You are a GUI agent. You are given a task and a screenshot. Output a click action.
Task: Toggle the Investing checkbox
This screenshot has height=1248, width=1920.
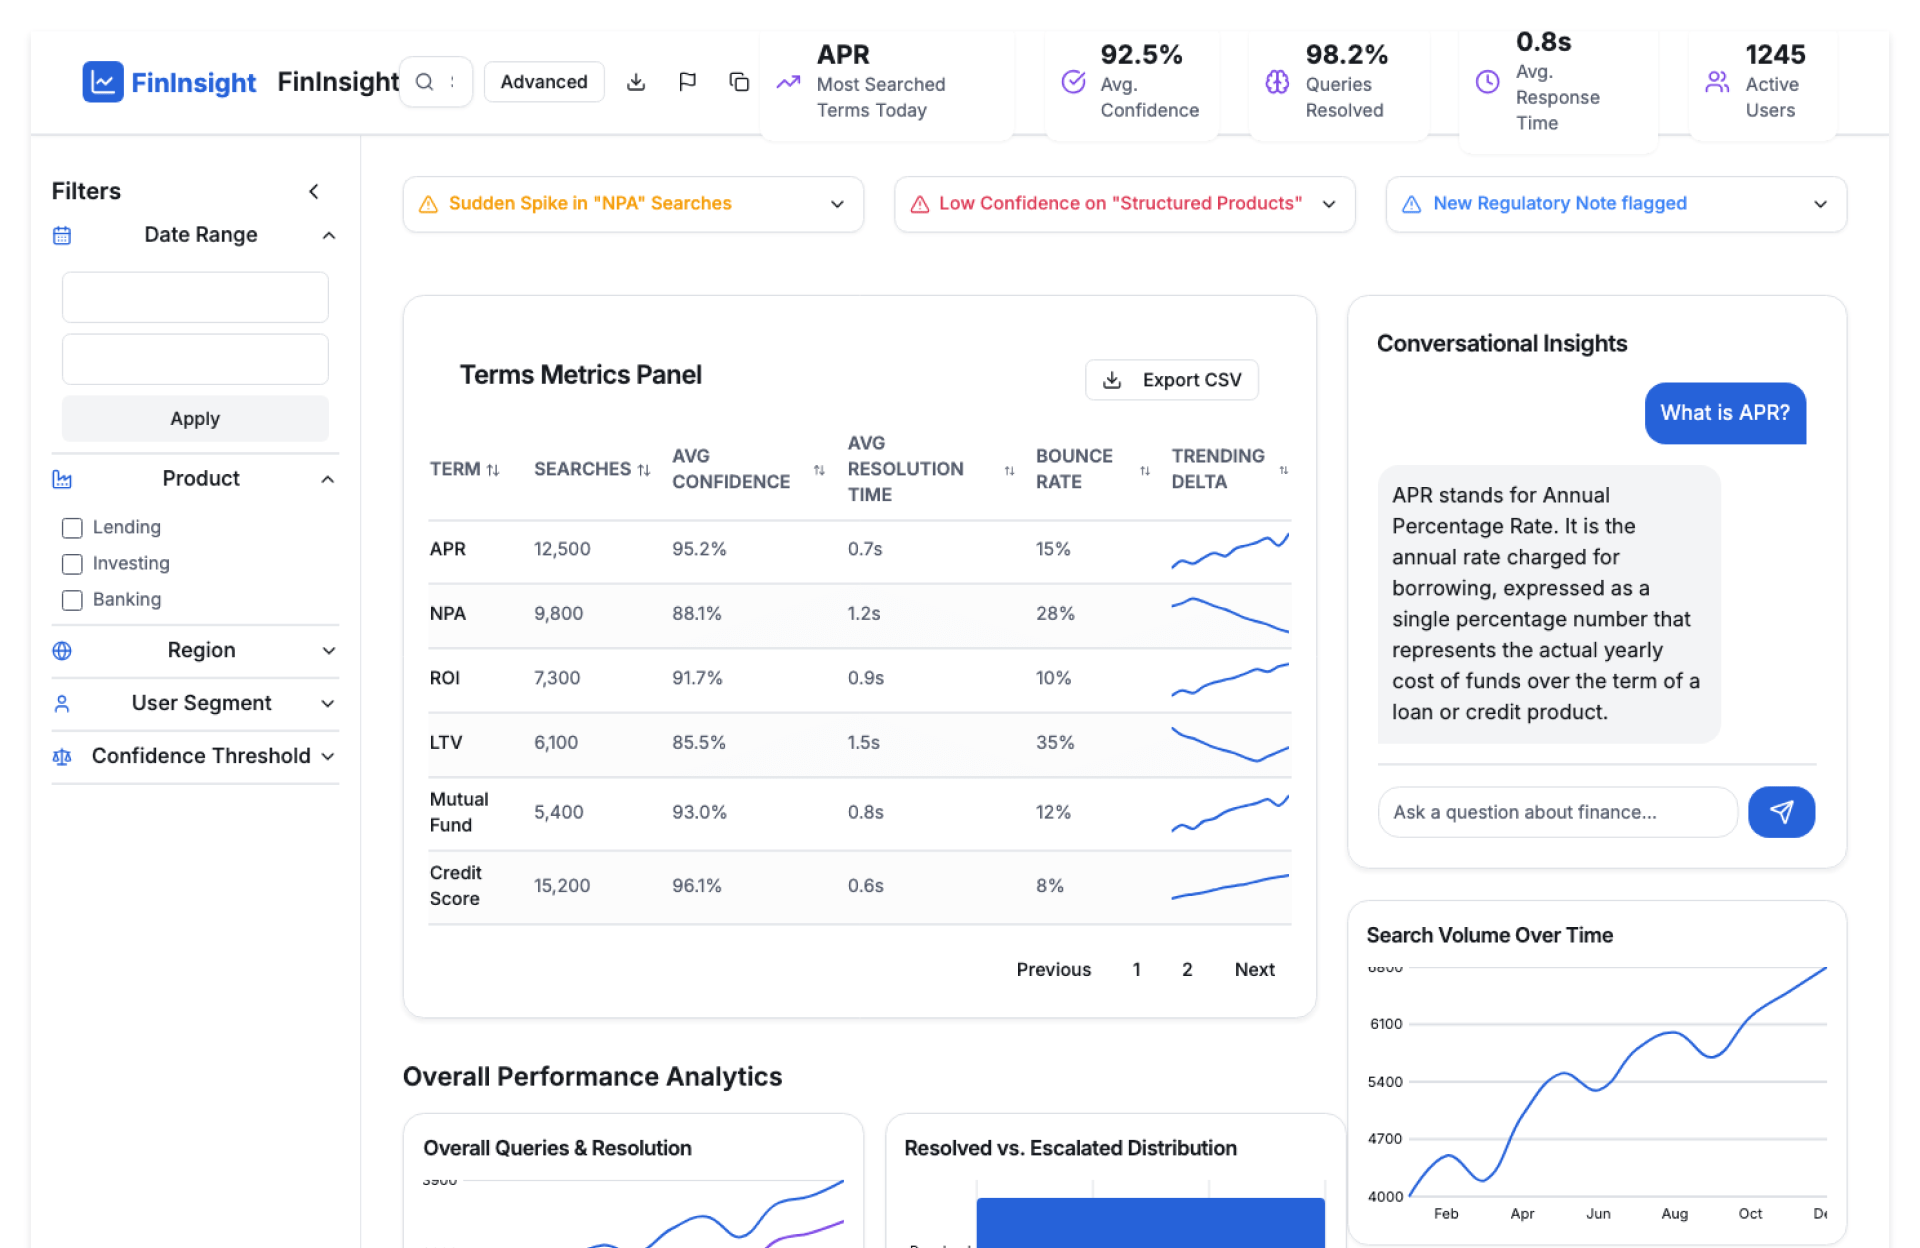[72, 564]
